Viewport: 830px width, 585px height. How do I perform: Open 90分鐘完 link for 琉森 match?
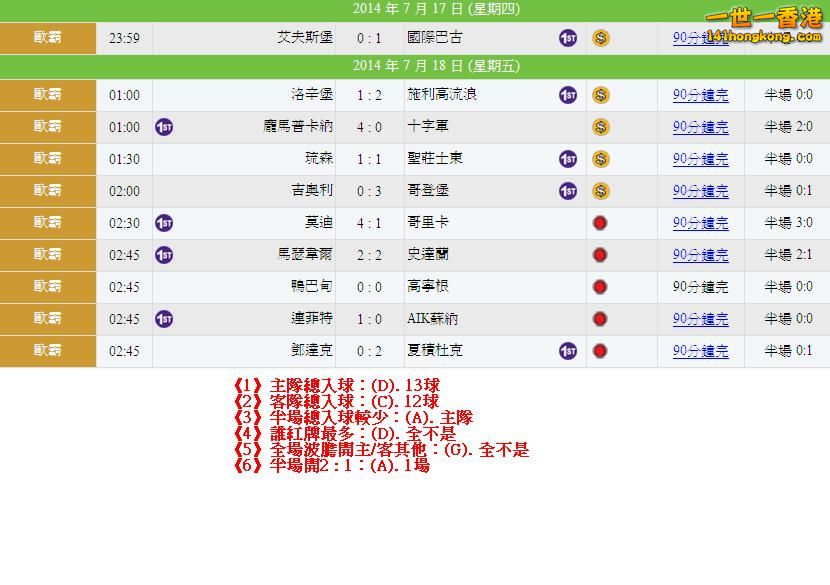(x=700, y=159)
